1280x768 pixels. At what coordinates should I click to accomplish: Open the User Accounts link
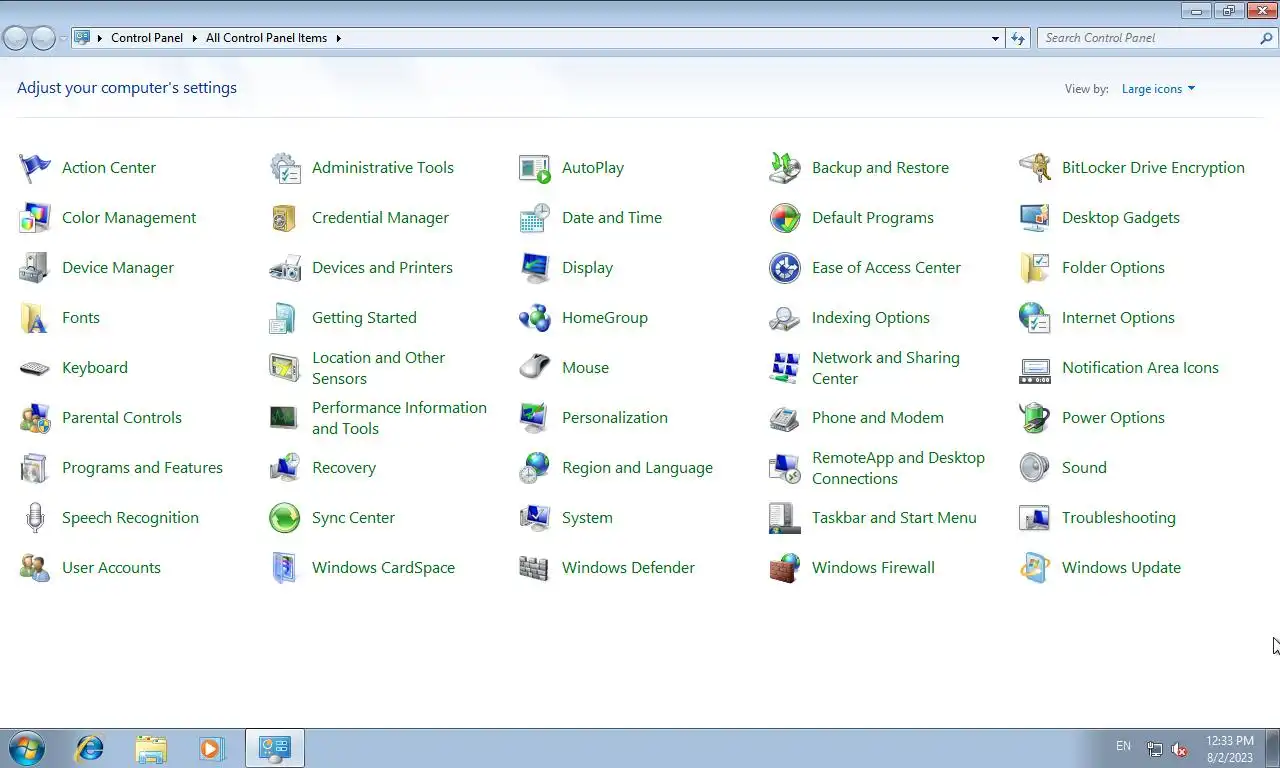111,568
